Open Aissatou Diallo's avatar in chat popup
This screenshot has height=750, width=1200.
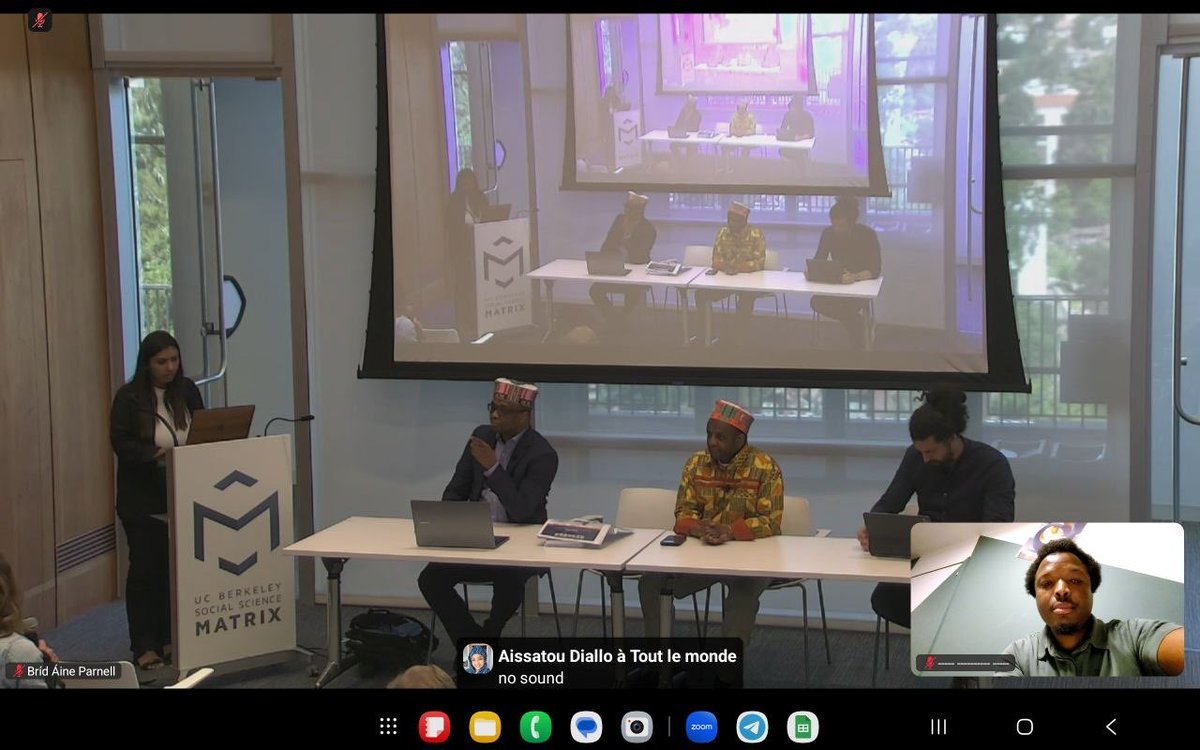click(x=477, y=658)
